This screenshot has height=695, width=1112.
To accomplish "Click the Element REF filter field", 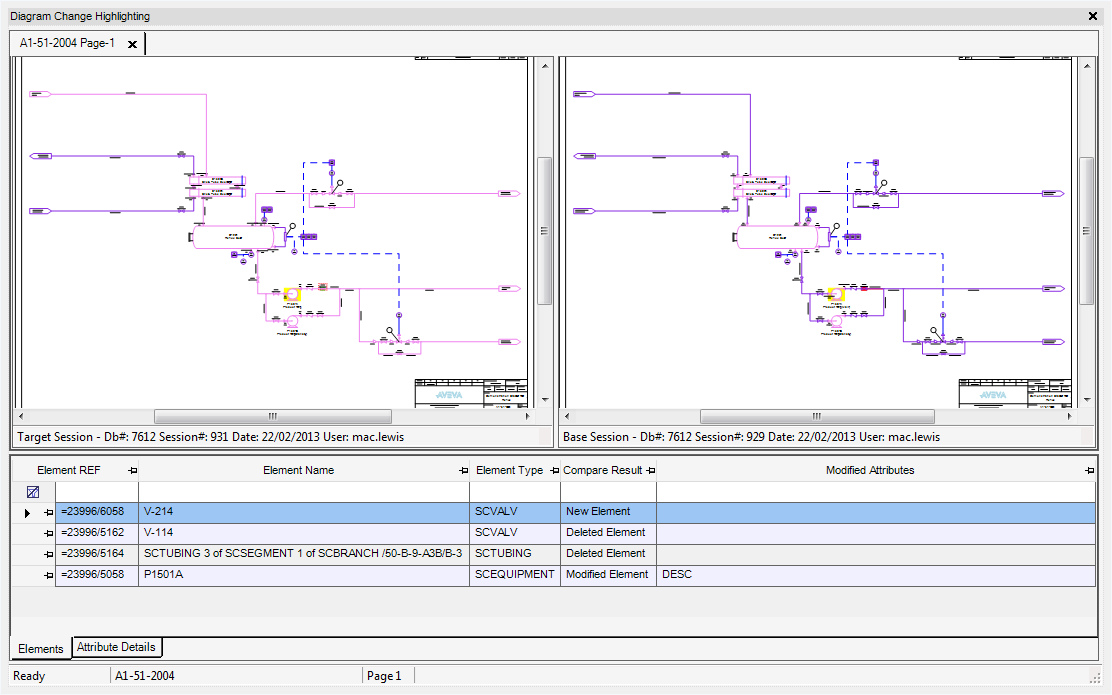I will pos(97,491).
